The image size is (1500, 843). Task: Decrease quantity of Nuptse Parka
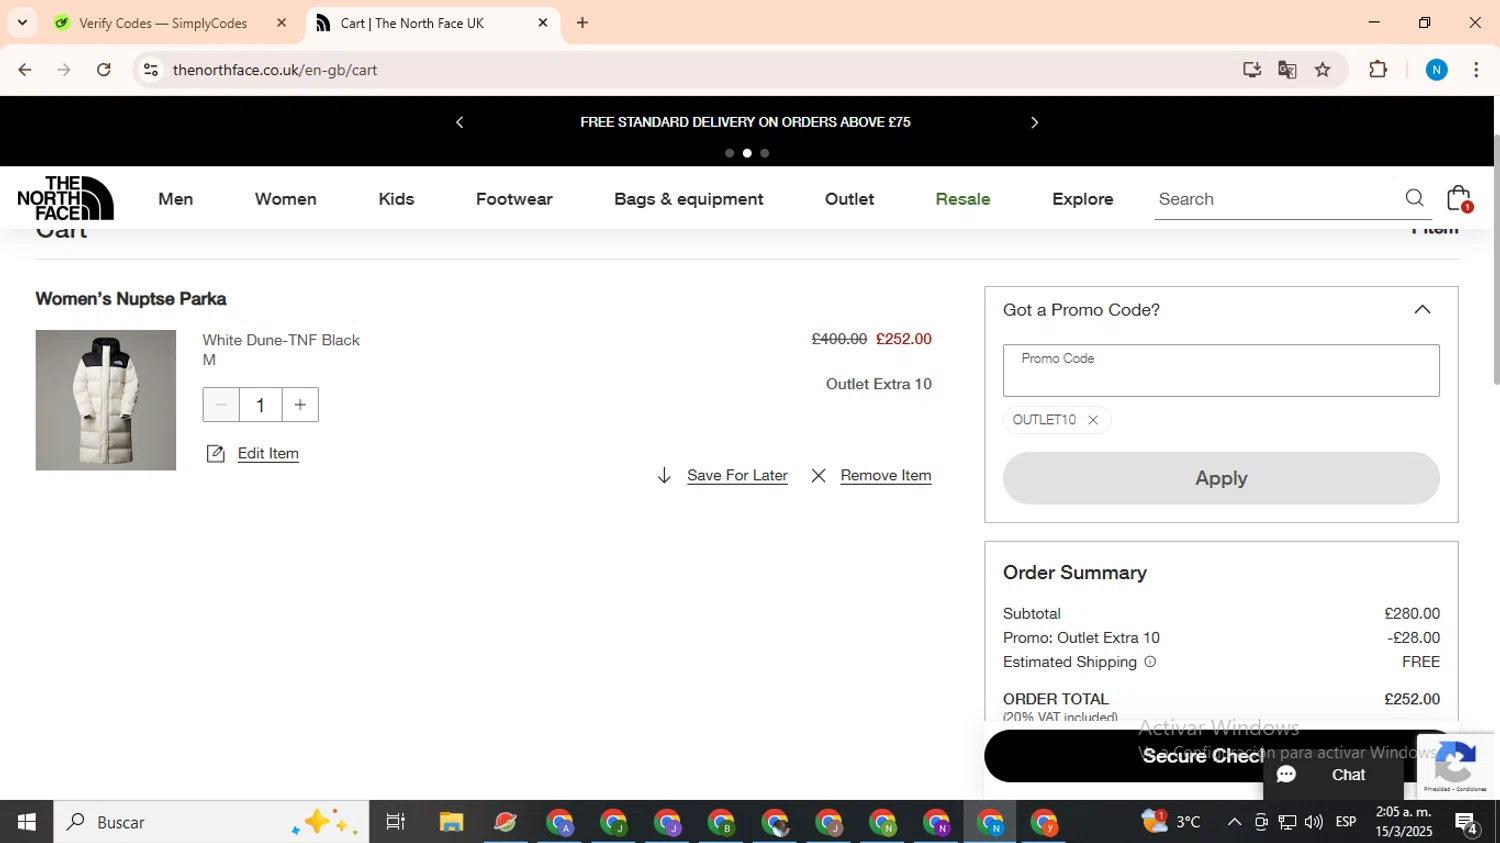pos(221,405)
